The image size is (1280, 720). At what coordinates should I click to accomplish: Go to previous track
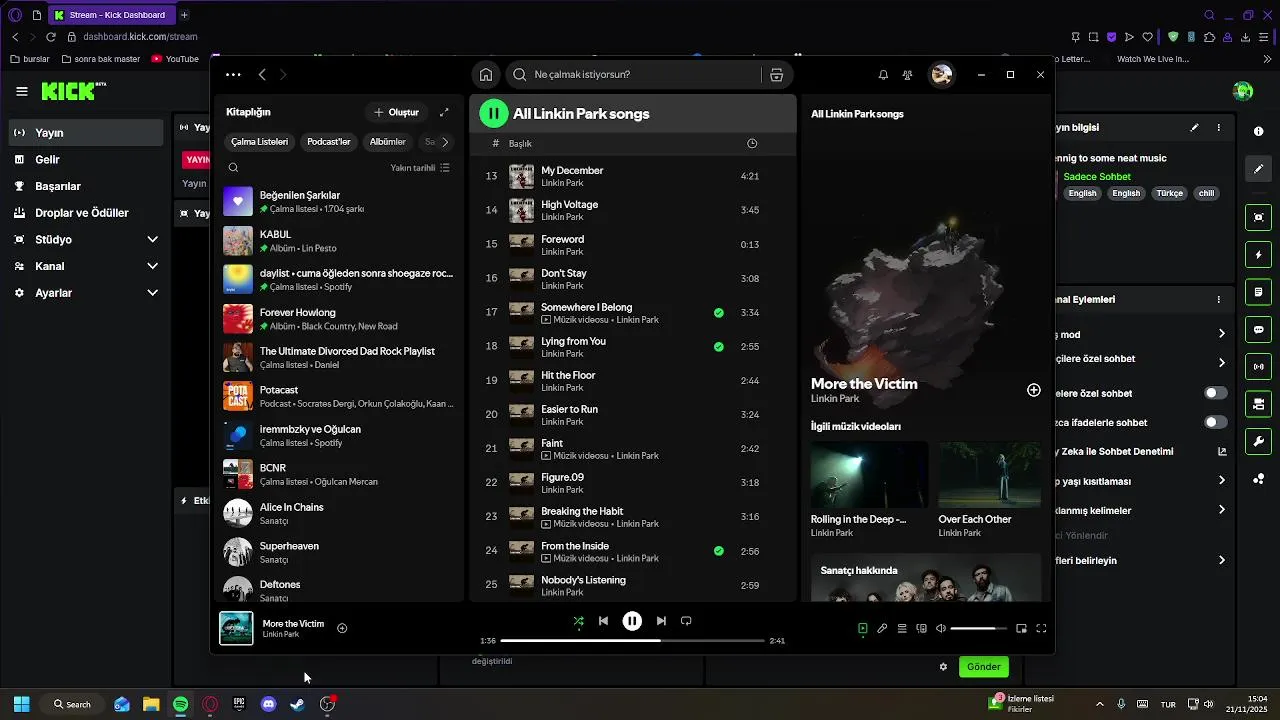(603, 621)
